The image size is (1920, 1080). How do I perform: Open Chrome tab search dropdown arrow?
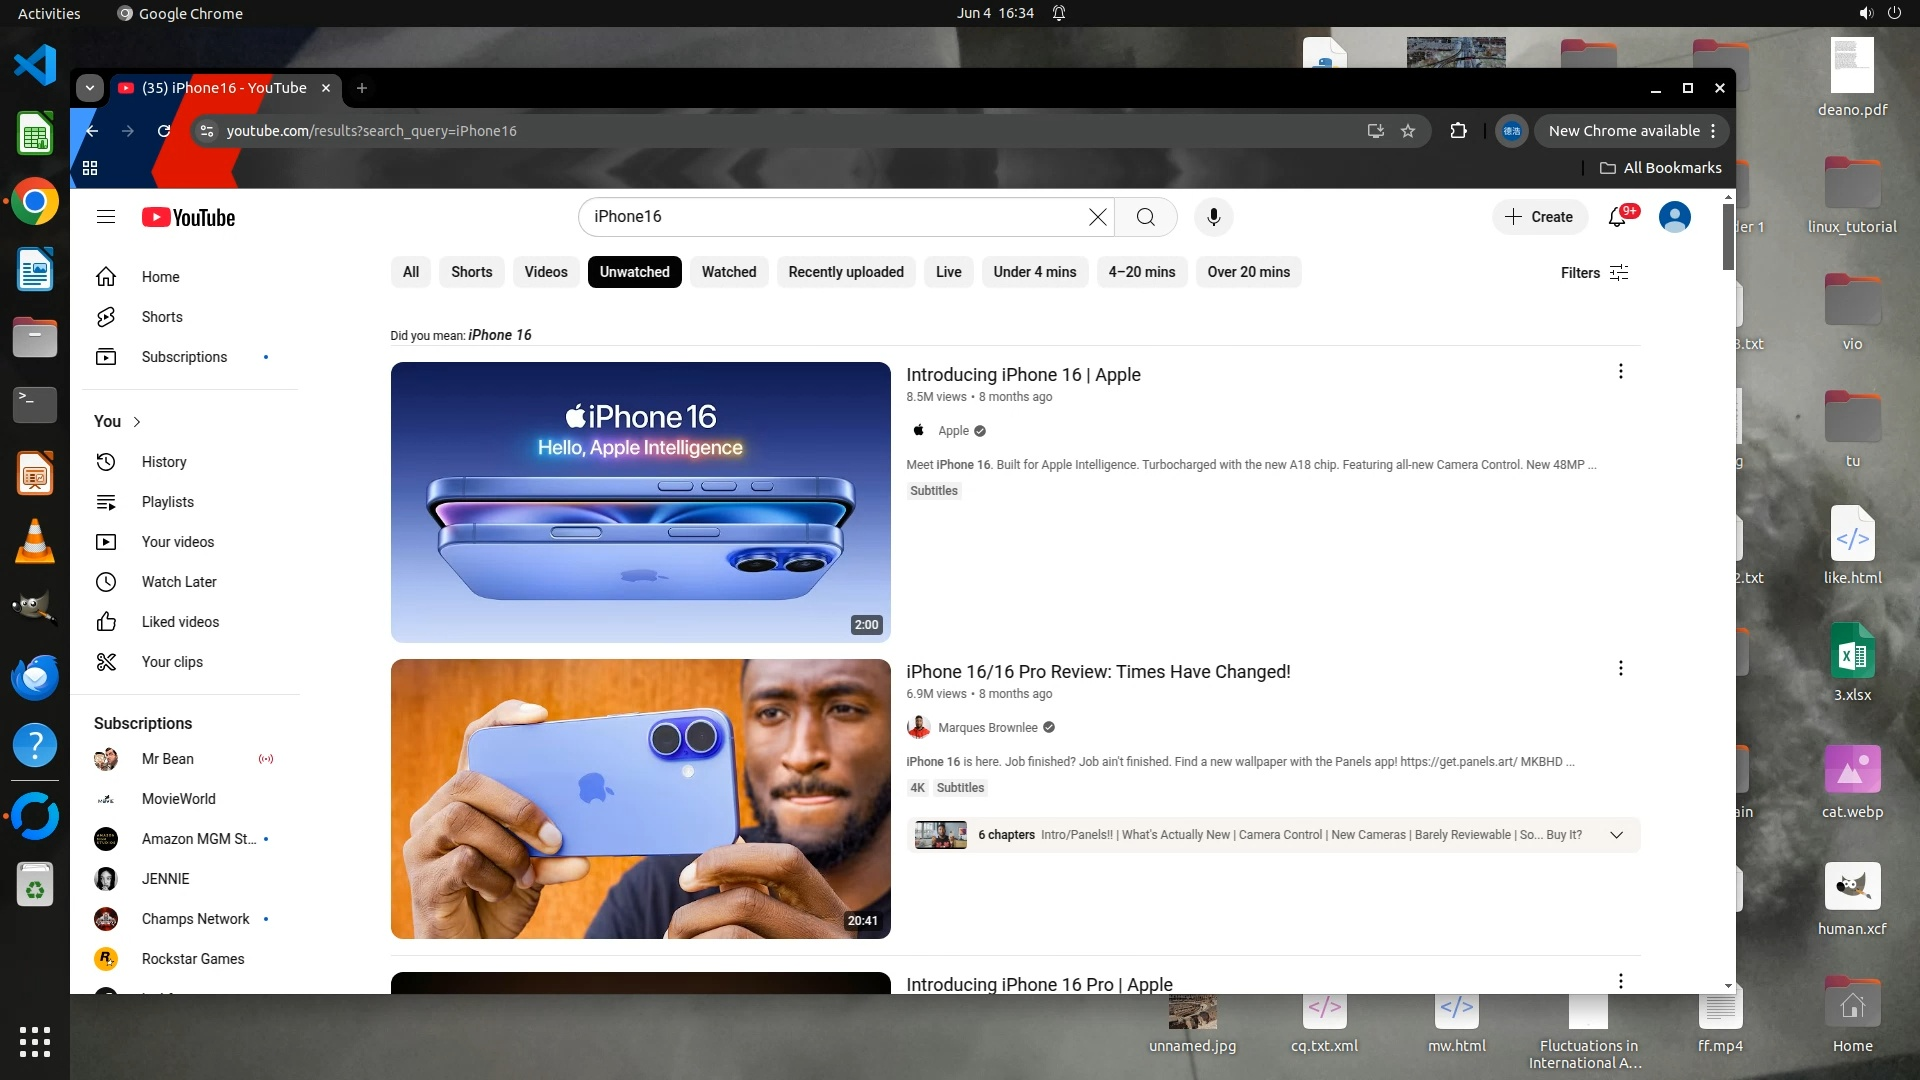coord(90,88)
